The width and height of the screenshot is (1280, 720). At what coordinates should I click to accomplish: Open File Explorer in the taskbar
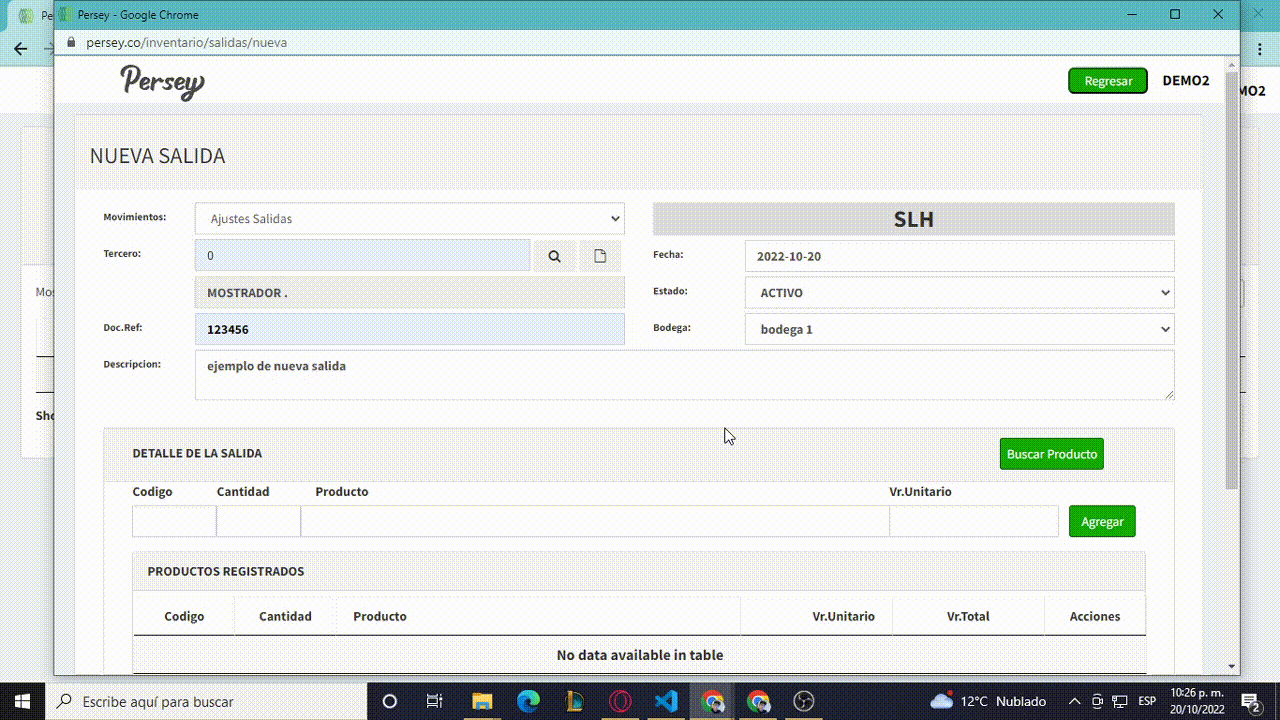coord(482,701)
